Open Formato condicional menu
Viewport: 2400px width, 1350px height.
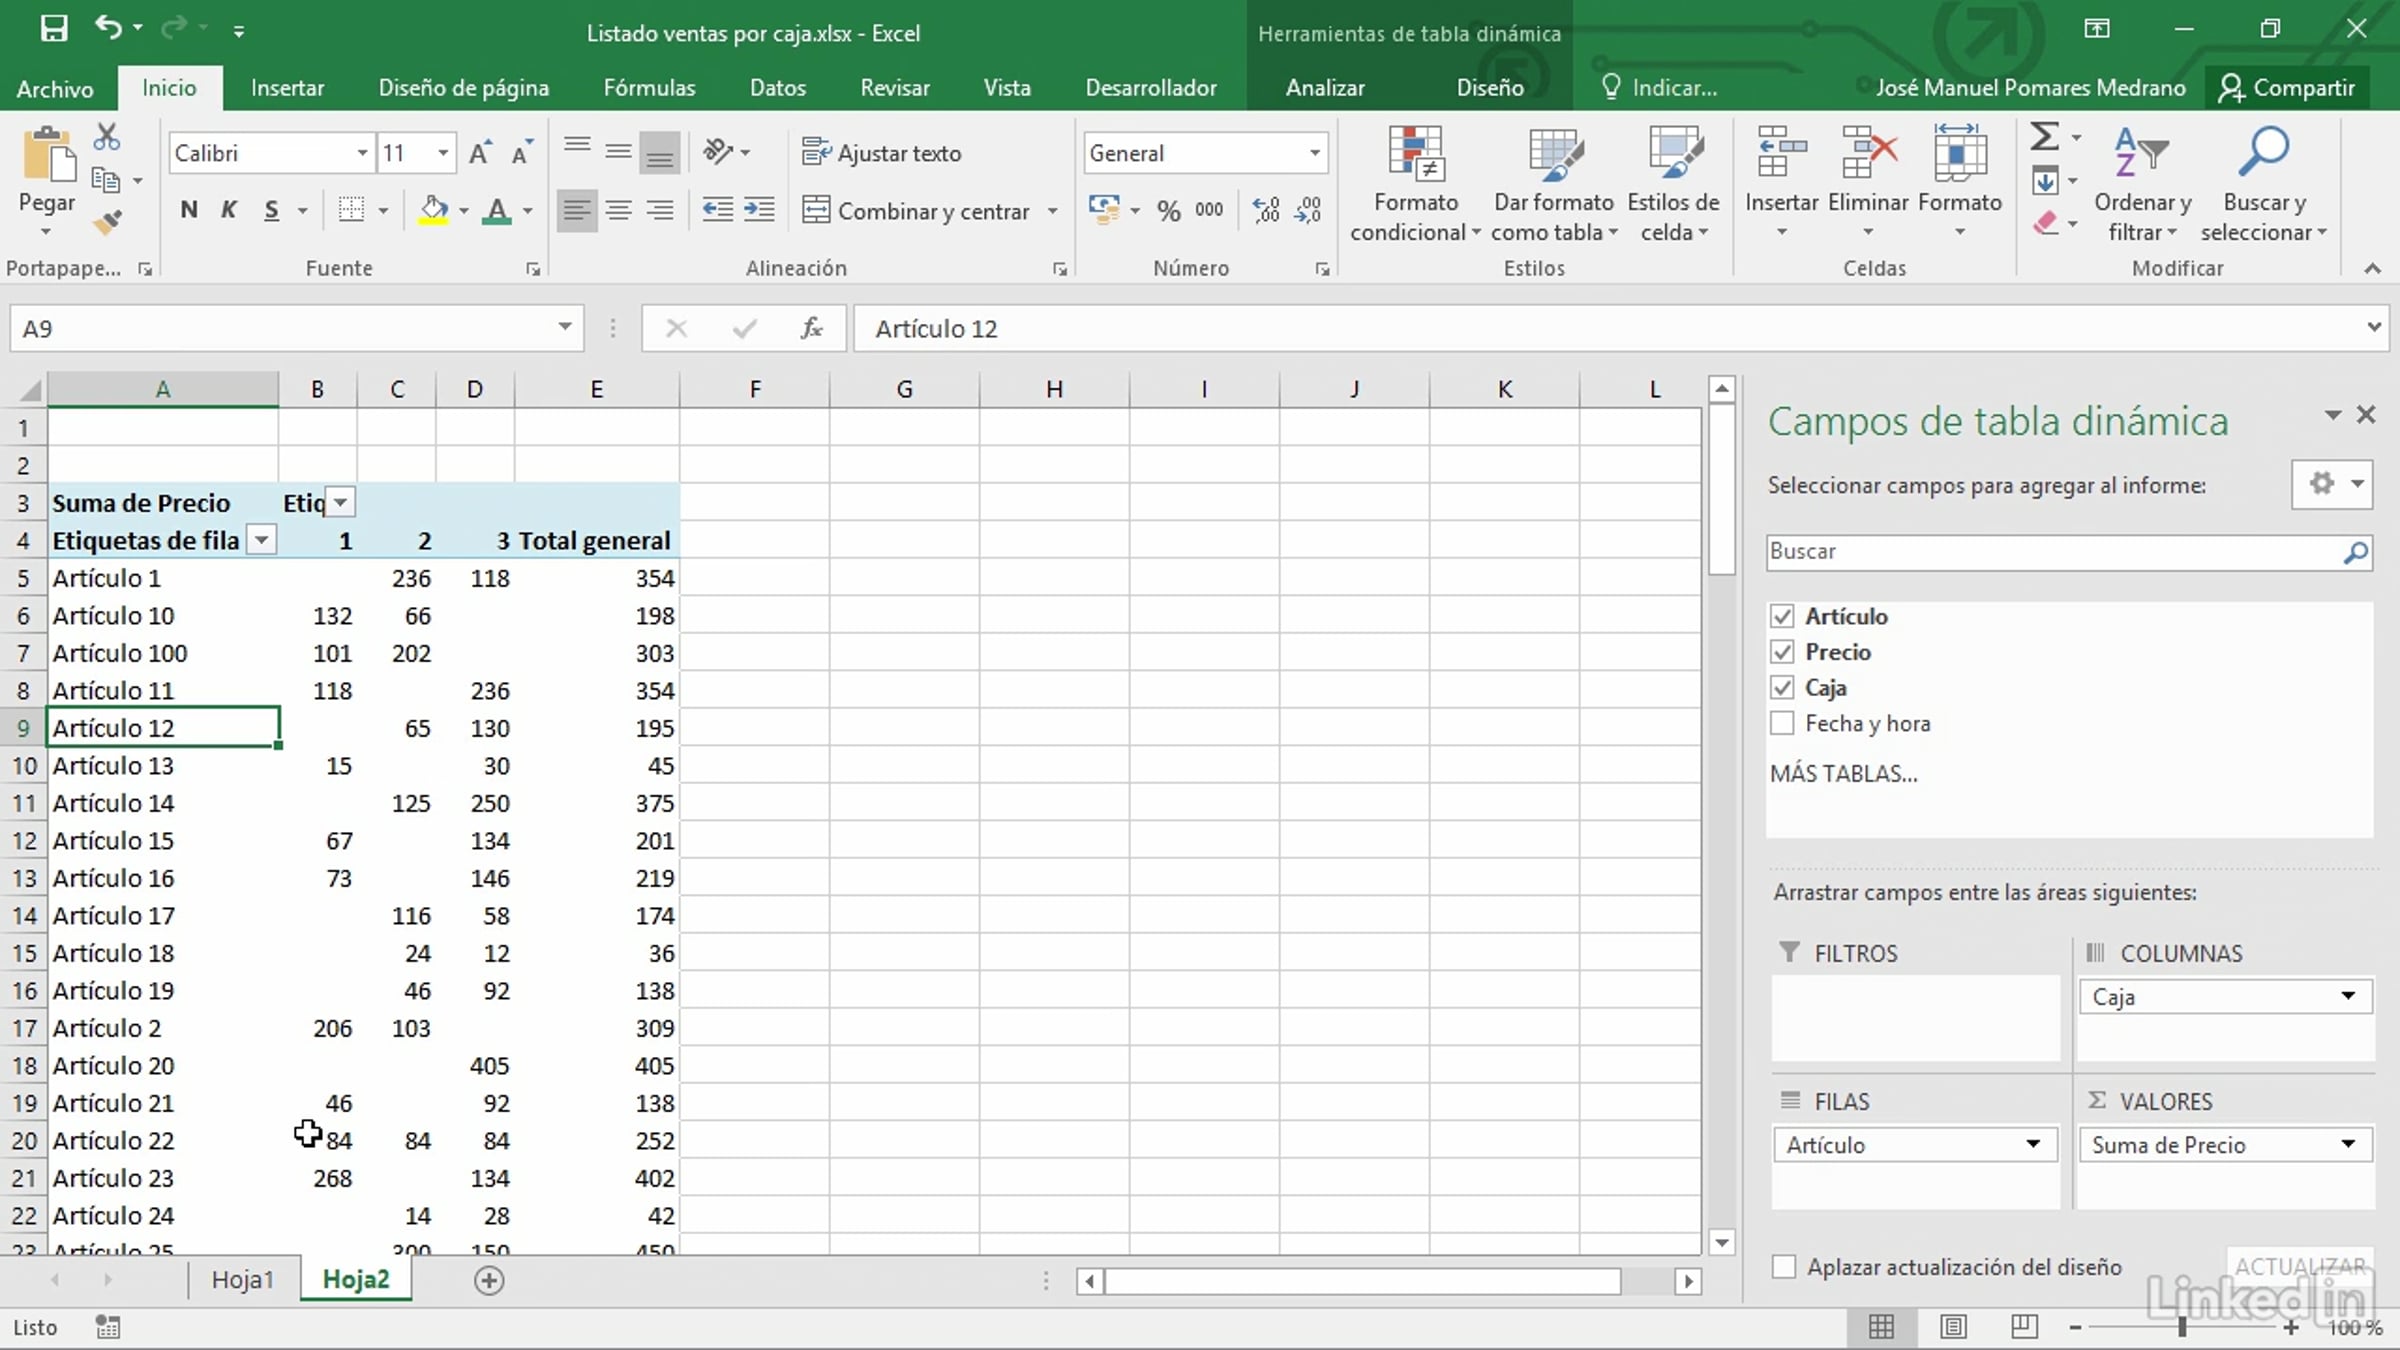pyautogui.click(x=1415, y=185)
